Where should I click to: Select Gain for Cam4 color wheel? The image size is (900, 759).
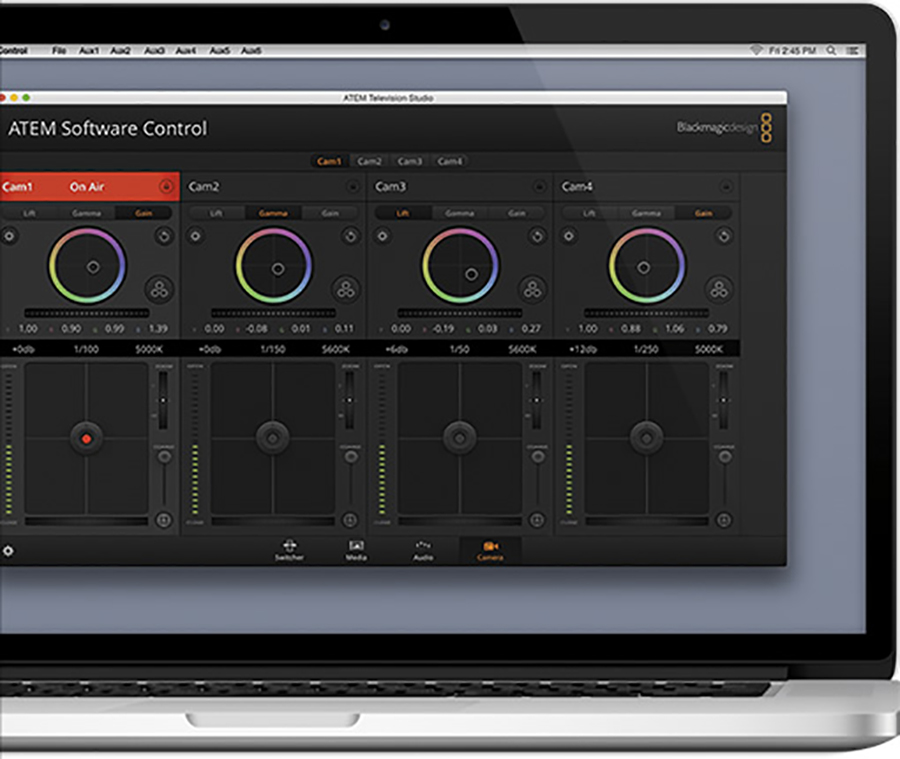(x=703, y=213)
